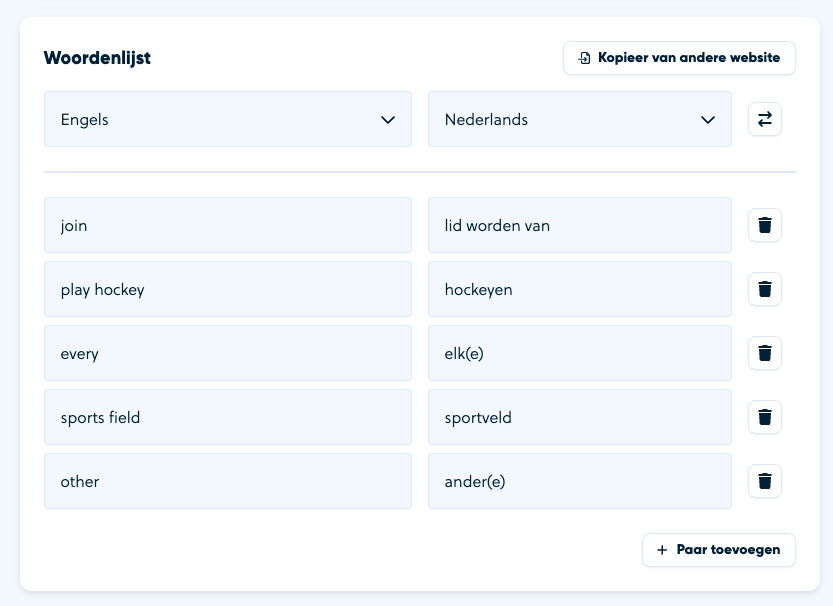Open the Nederlands language dropdown
Viewport: 833px width, 606px height.
[580, 119]
